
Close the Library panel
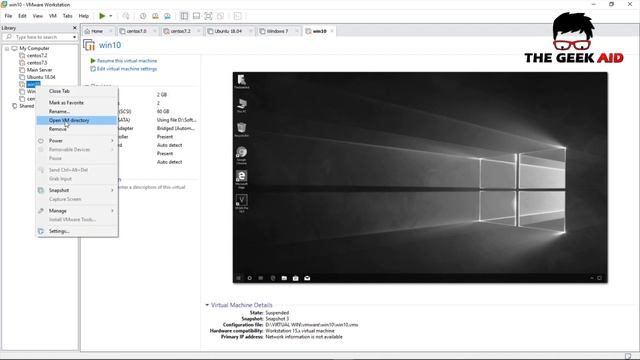(x=74, y=28)
